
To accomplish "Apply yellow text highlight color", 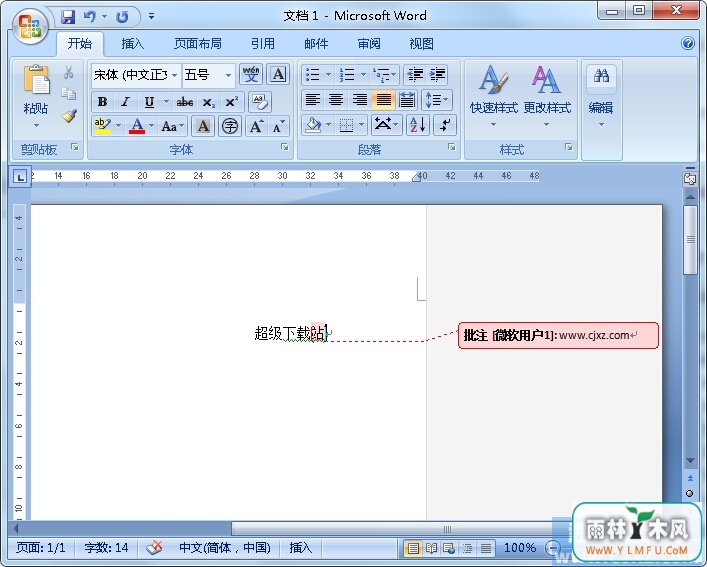I will pos(102,126).
